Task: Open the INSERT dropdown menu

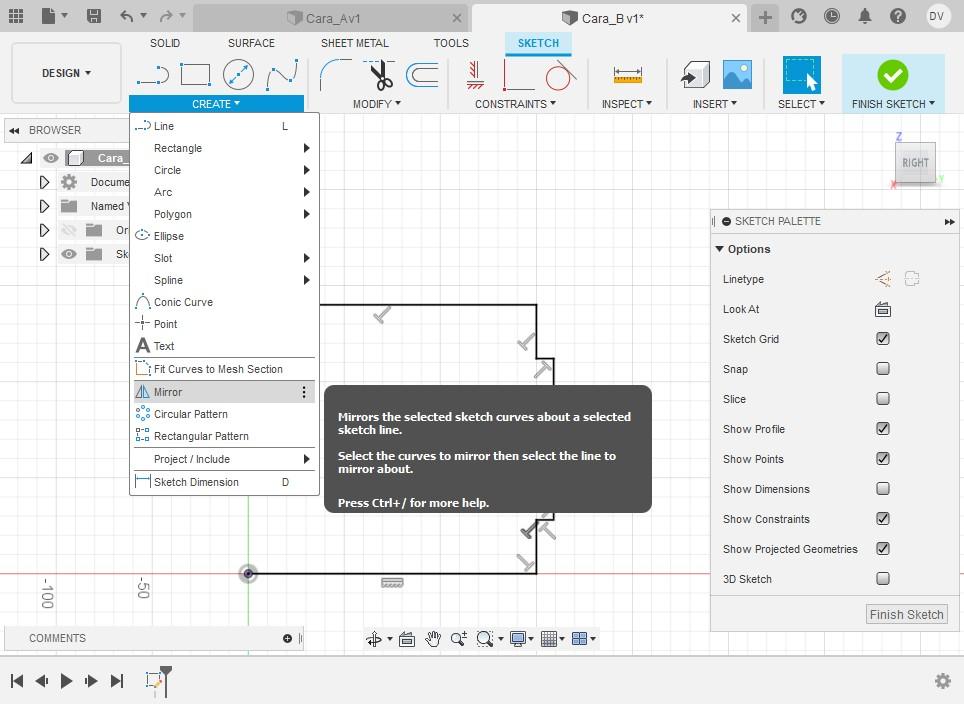Action: pos(714,104)
